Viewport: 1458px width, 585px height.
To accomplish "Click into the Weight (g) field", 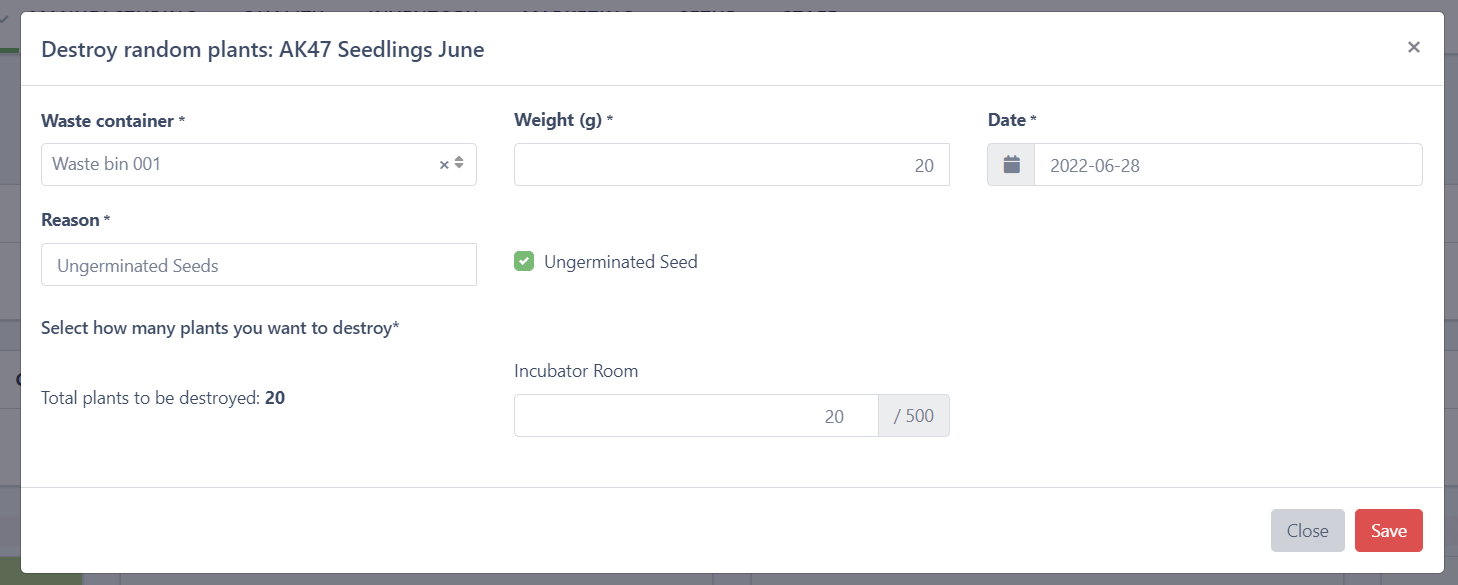I will tap(731, 165).
